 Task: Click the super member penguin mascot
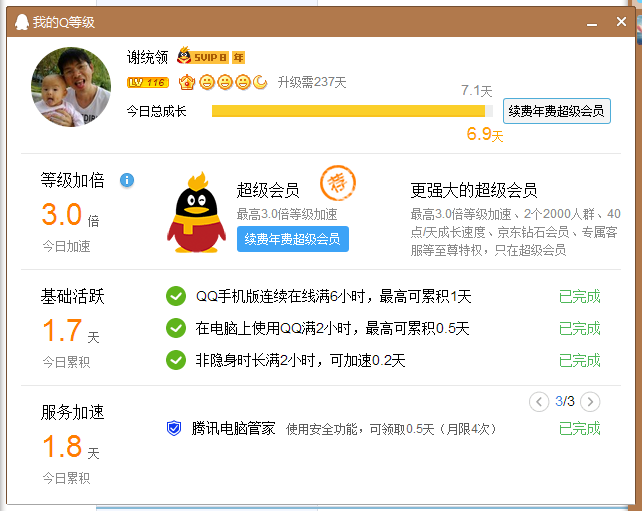tap(197, 213)
